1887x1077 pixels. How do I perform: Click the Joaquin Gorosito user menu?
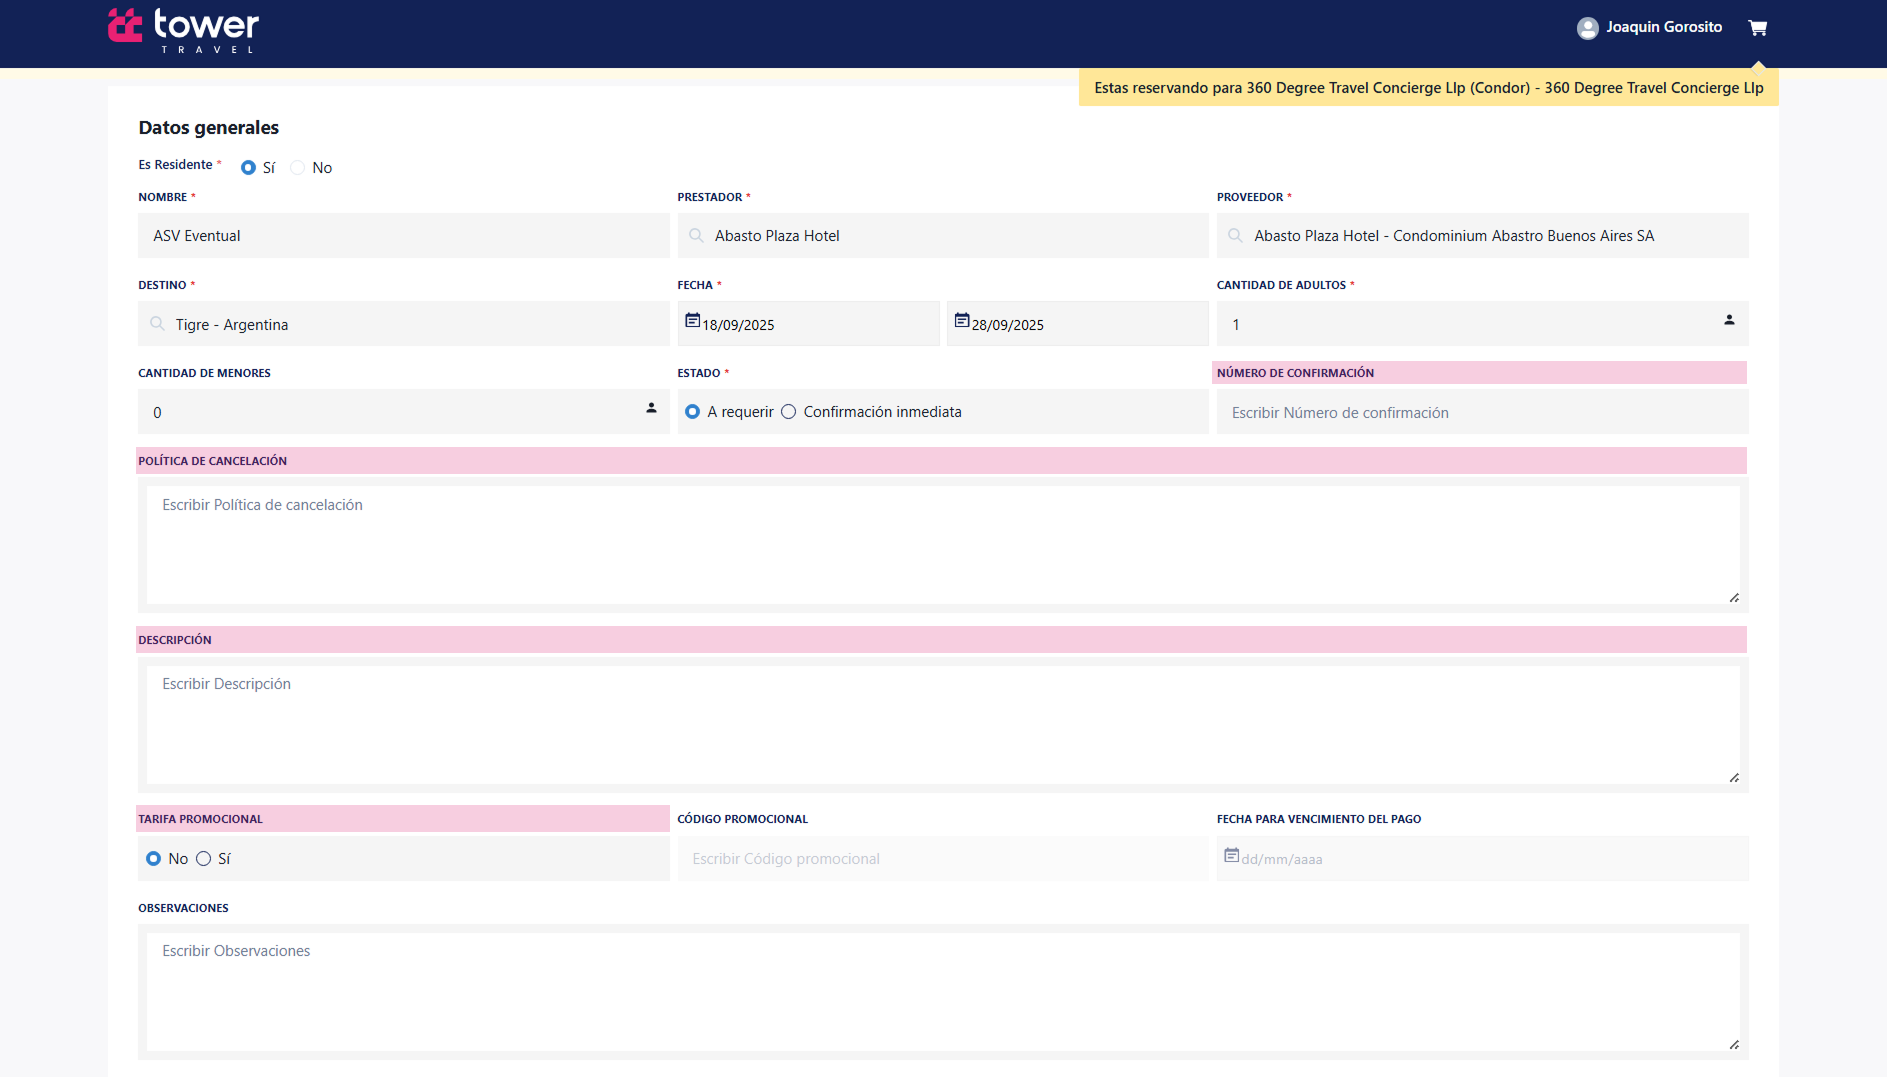(x=1663, y=28)
